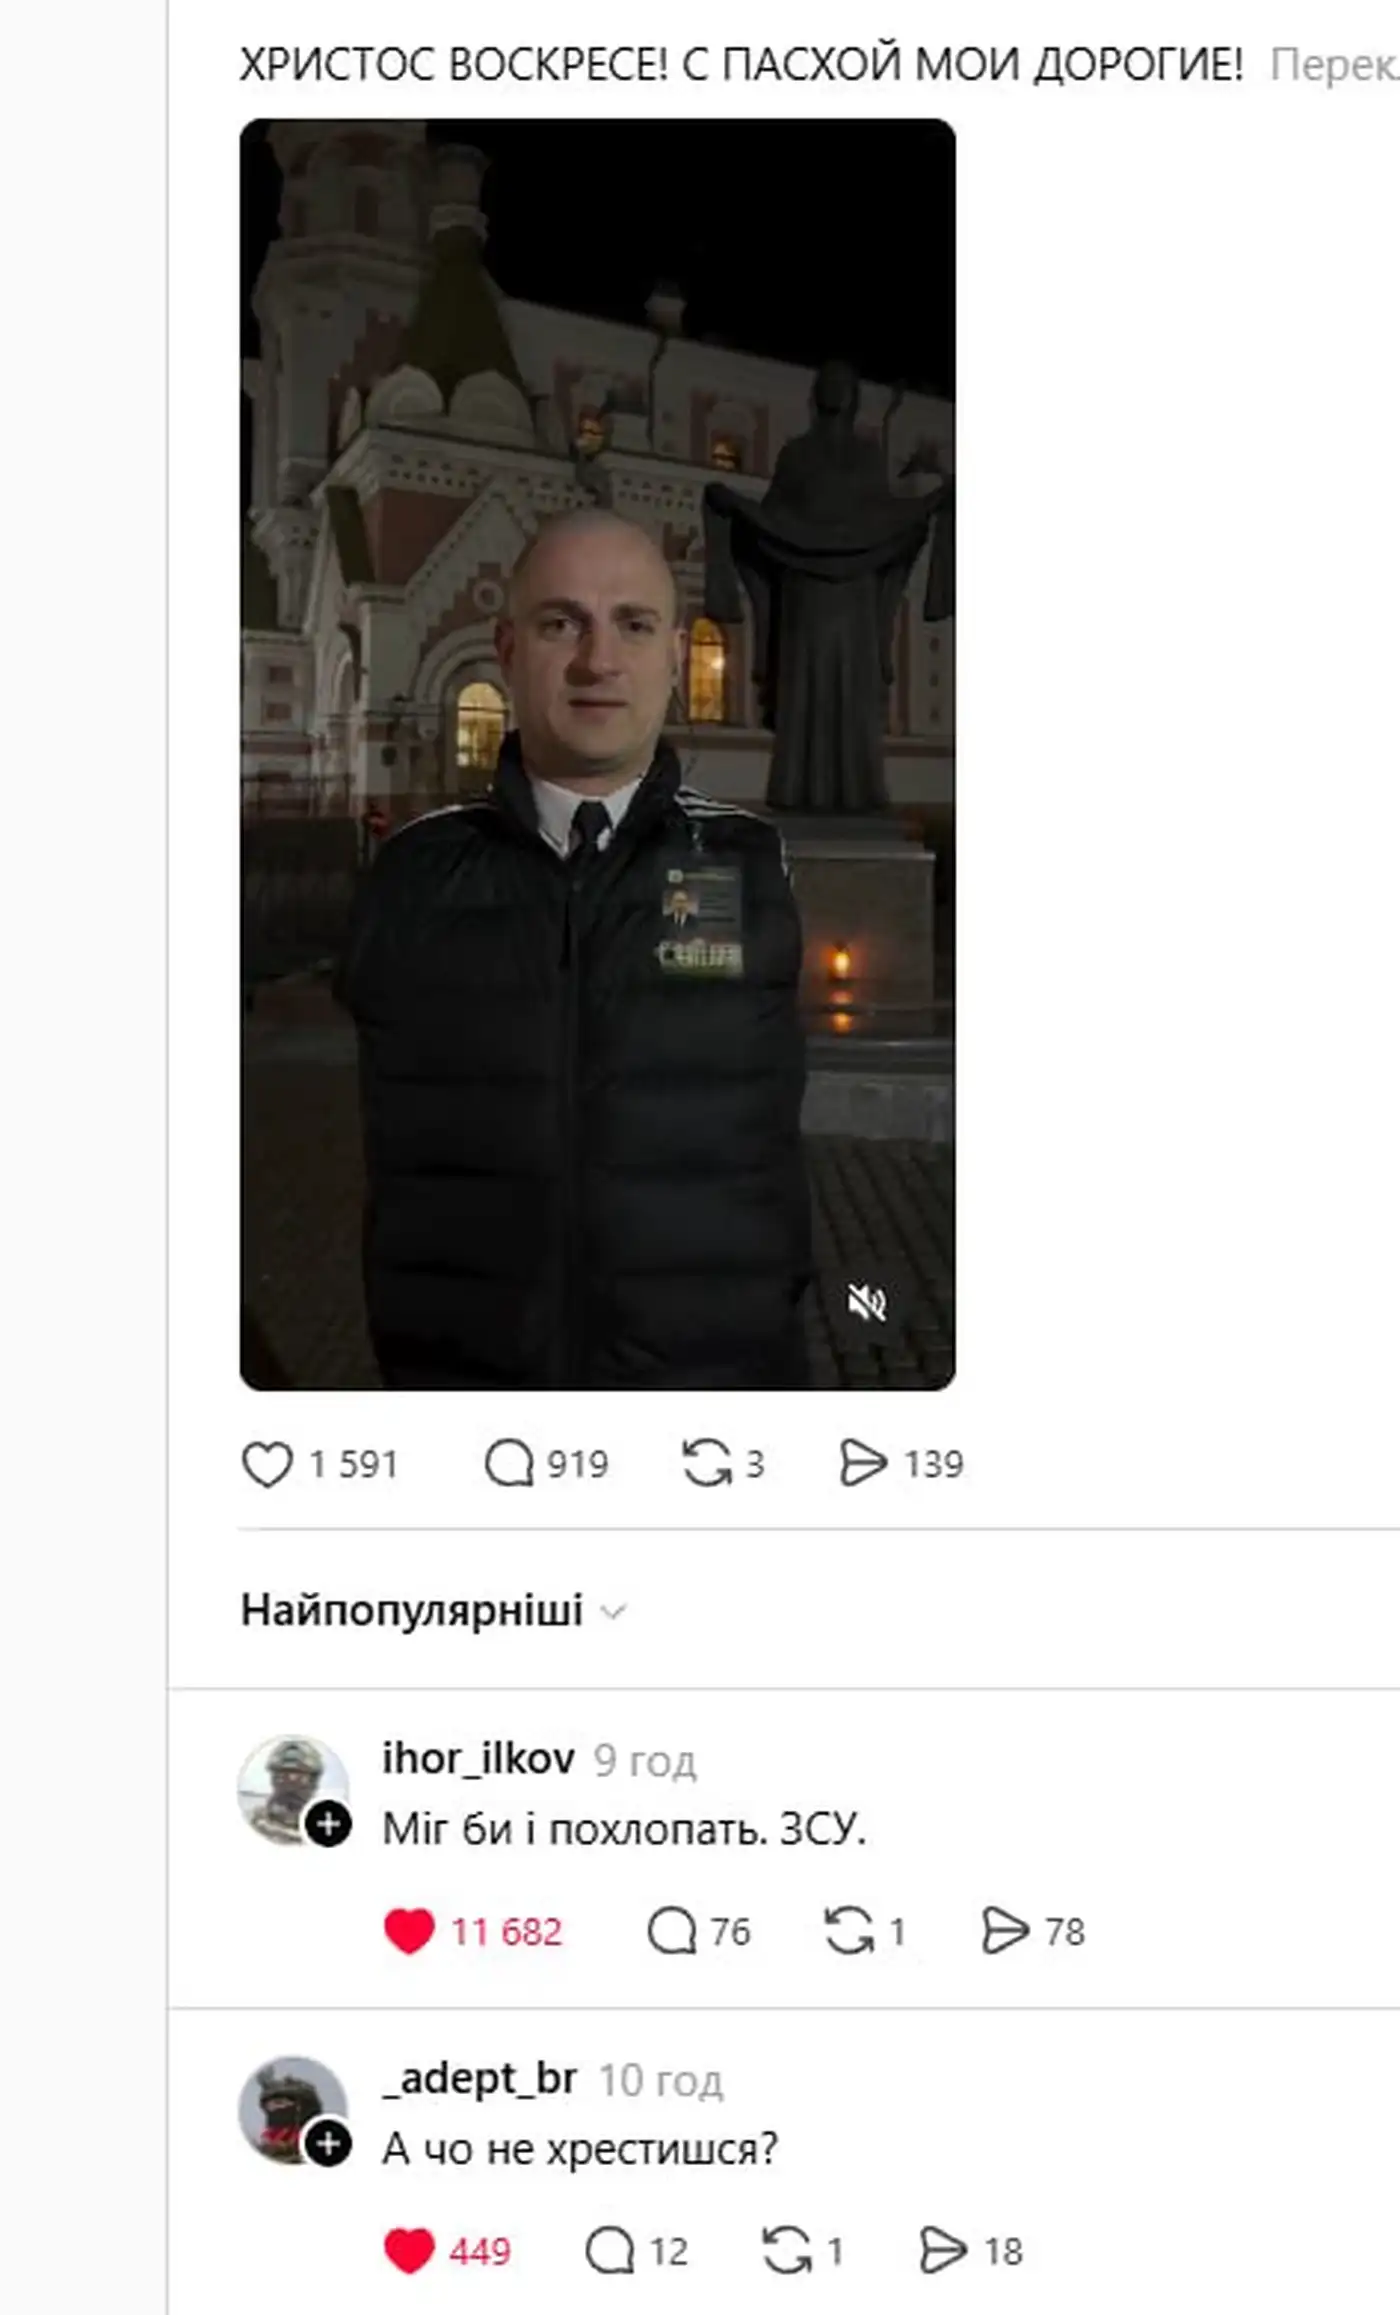
Task: Reply to ihor_ilkov's comment with 76 replies
Action: point(672,1931)
